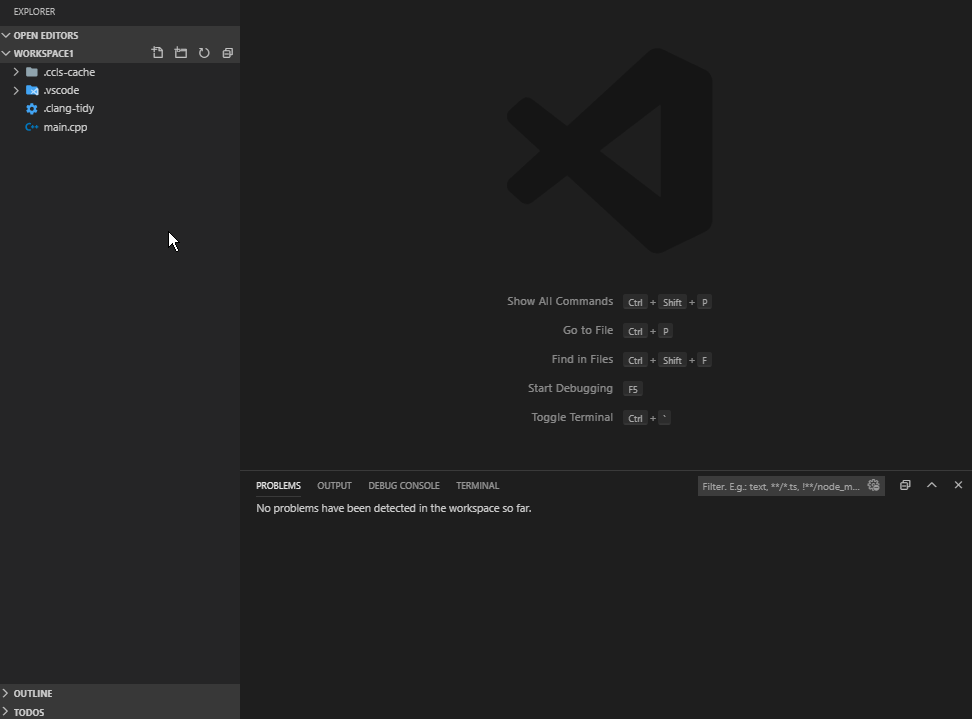
Task: Click the .vscode folder icon
Action: 32,90
